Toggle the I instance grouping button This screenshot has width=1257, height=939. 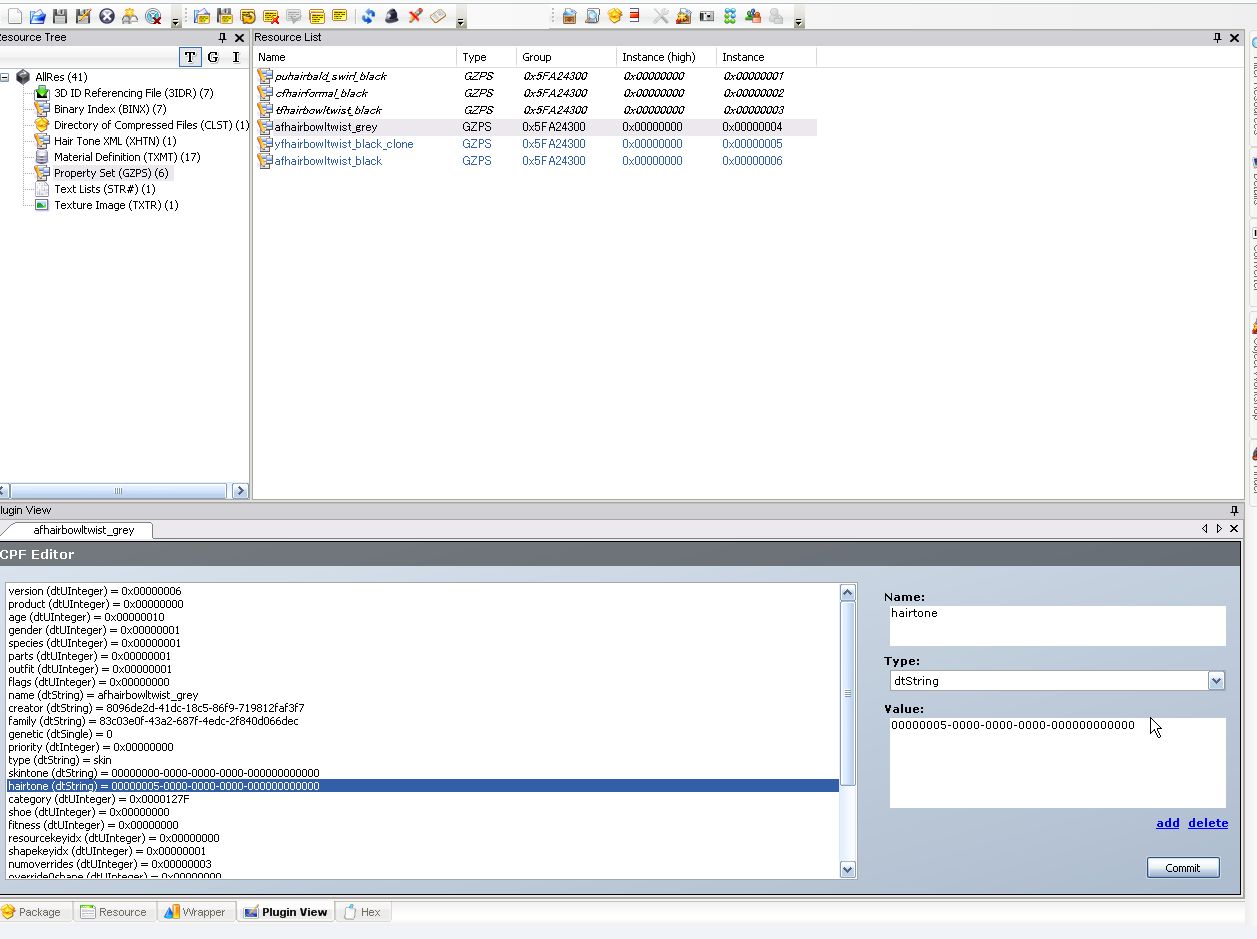click(236, 57)
